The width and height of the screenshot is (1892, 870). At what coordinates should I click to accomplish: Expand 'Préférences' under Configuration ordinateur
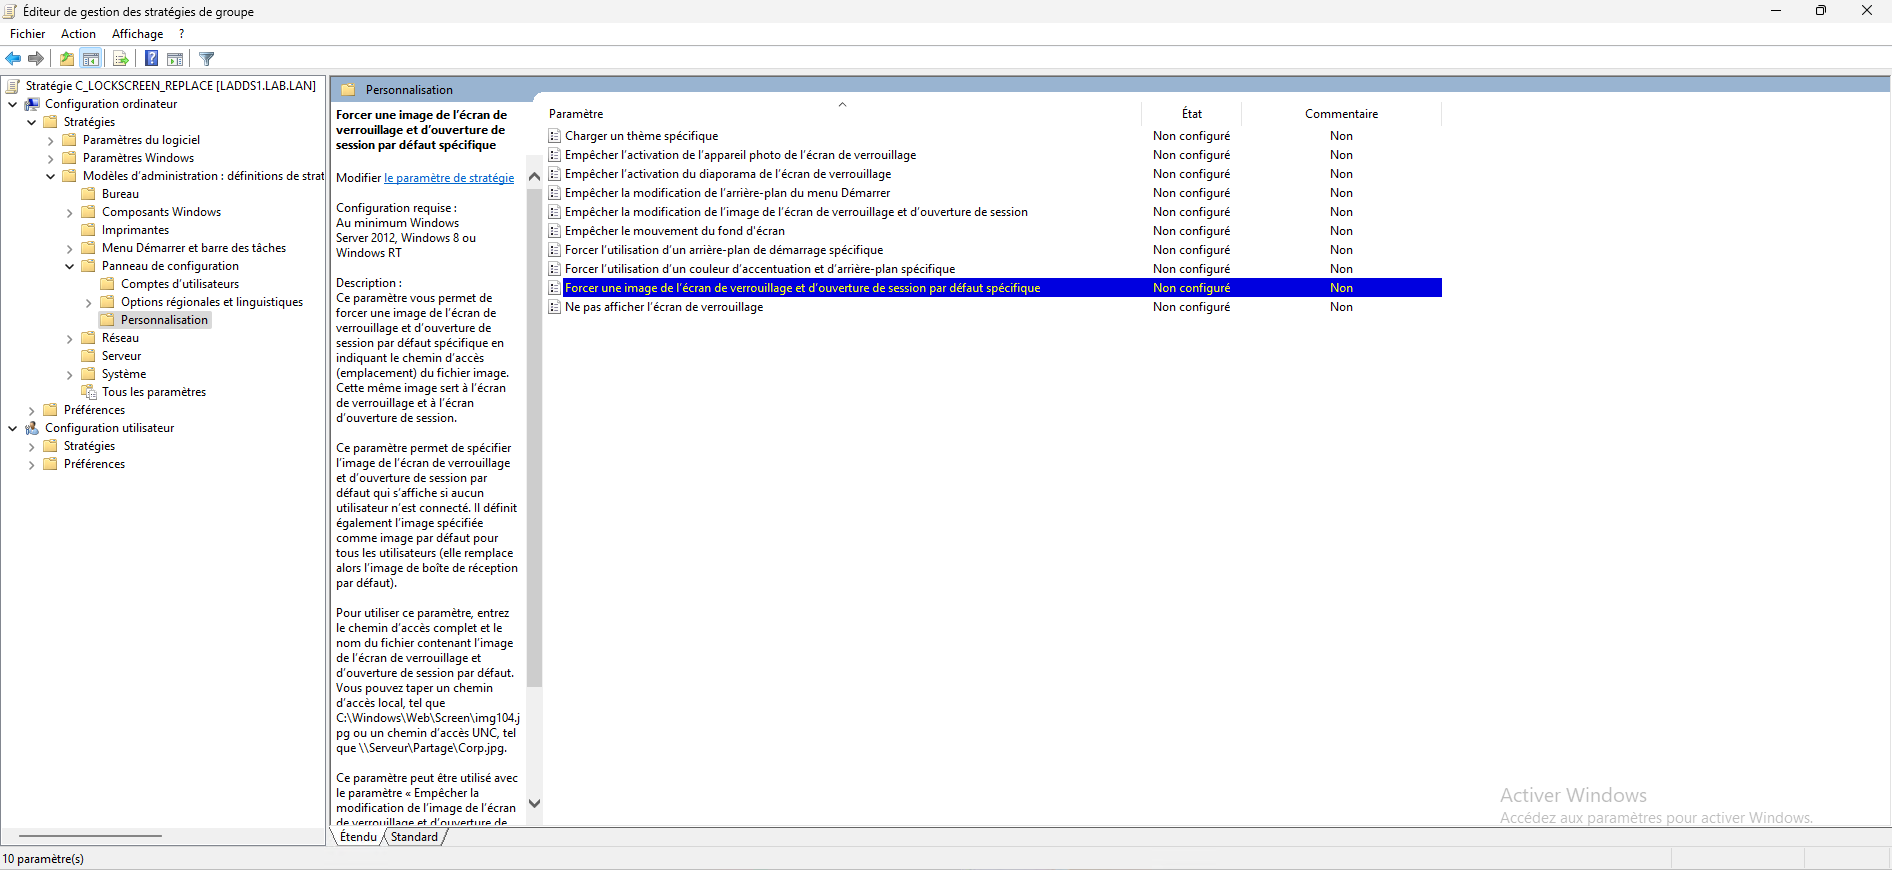pos(32,410)
